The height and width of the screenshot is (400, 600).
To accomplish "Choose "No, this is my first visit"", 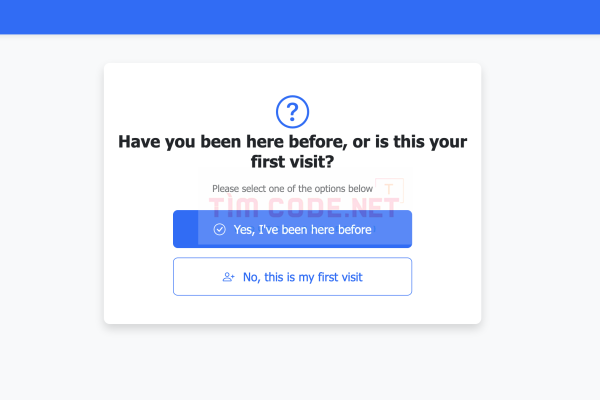I will [292, 276].
